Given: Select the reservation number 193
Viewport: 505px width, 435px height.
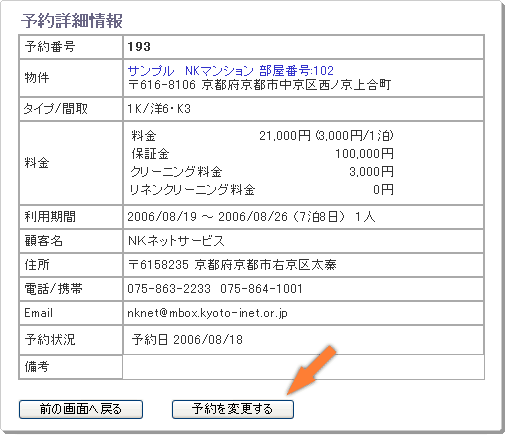Looking at the screenshot, I should tap(139, 47).
